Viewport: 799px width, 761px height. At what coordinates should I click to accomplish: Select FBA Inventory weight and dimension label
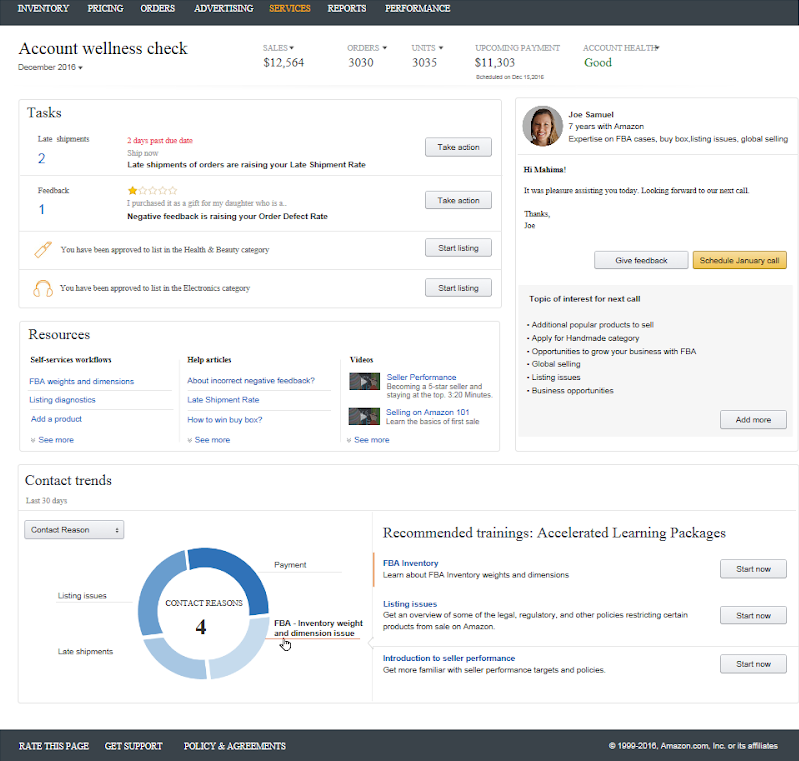click(318, 628)
